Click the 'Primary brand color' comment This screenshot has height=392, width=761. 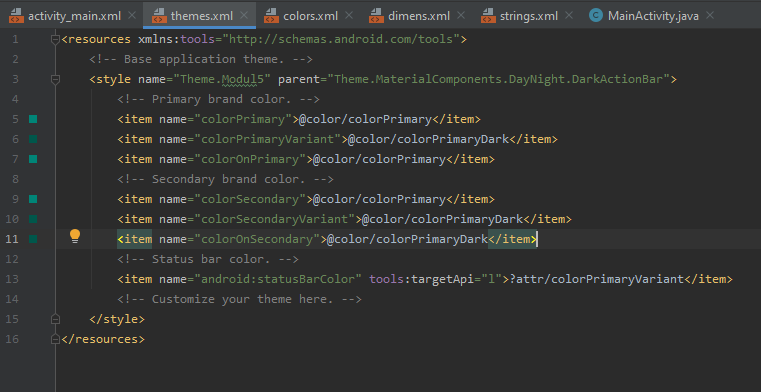tap(218, 99)
